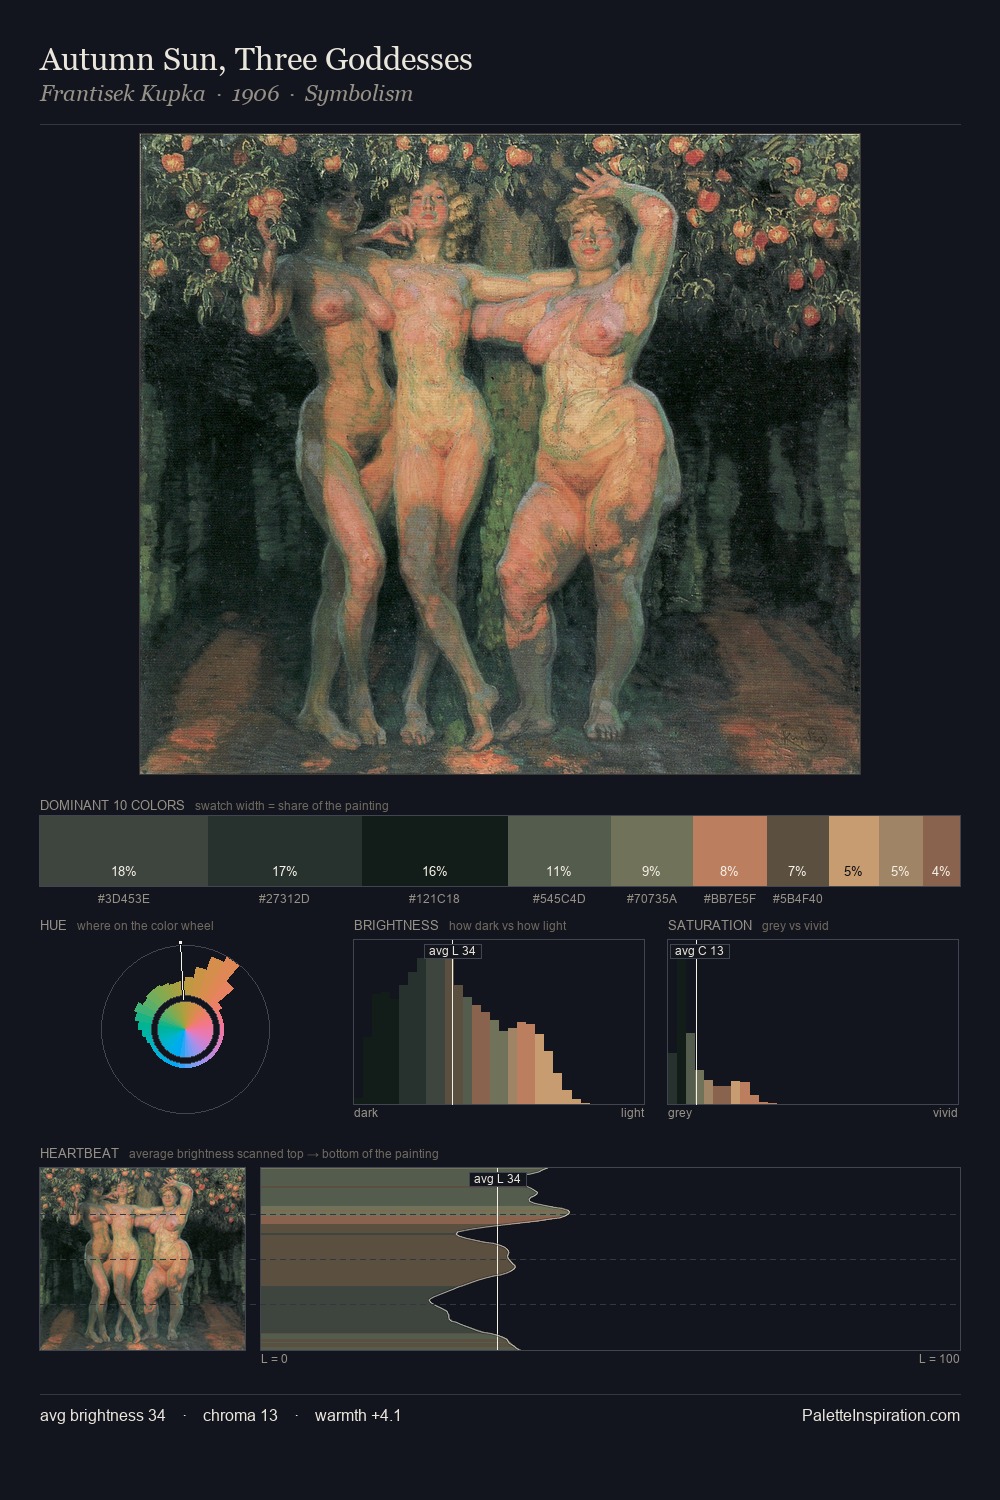Open the main painting image
Viewport: 1000px width, 1500px height.
(500, 454)
